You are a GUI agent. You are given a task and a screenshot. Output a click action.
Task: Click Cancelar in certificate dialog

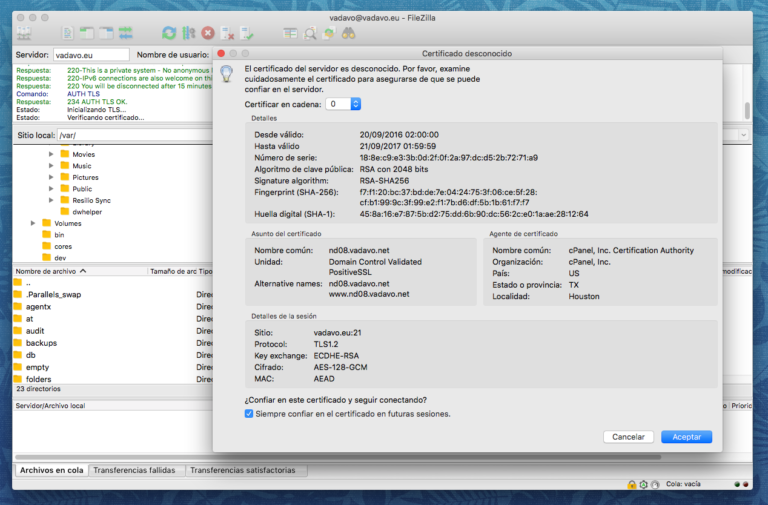(x=628, y=437)
